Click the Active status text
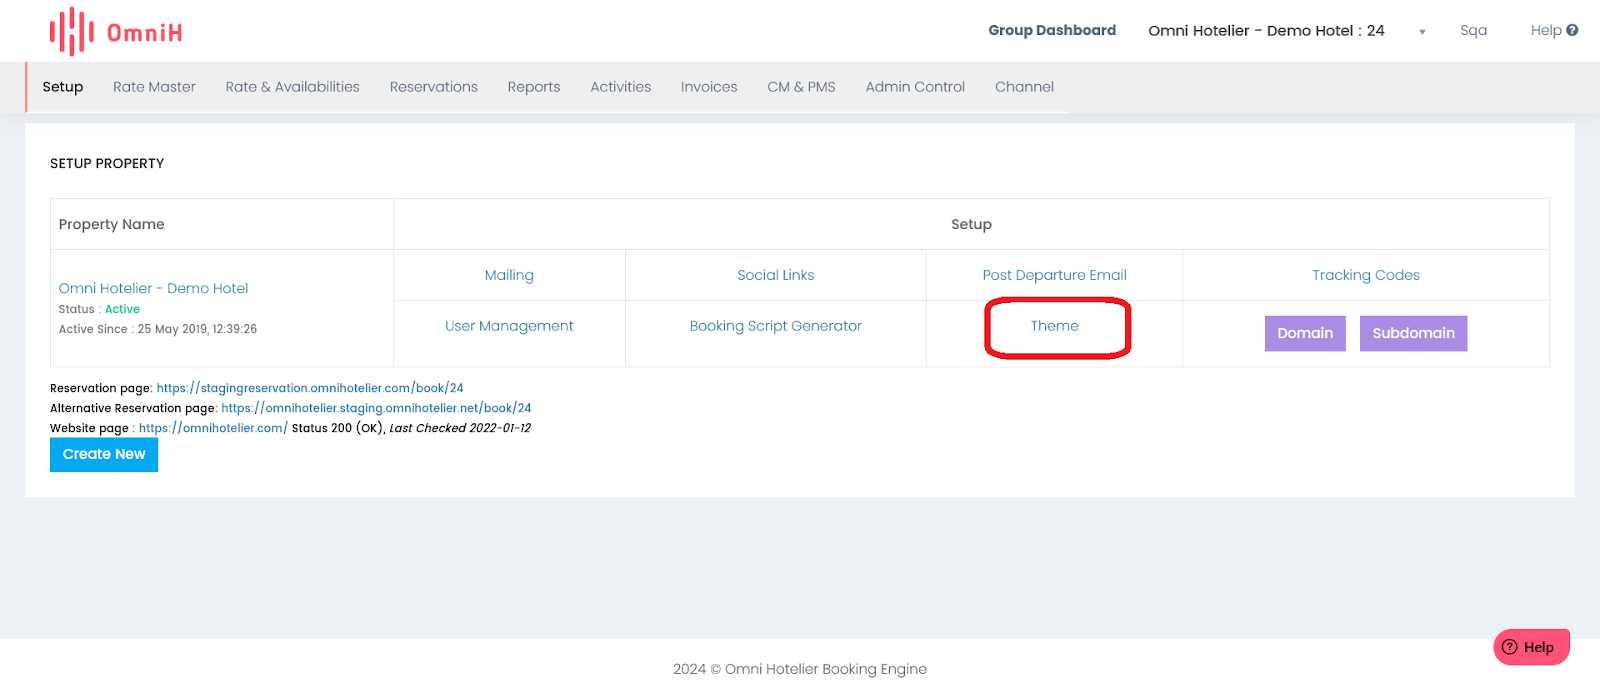The image size is (1600, 698). click(122, 309)
